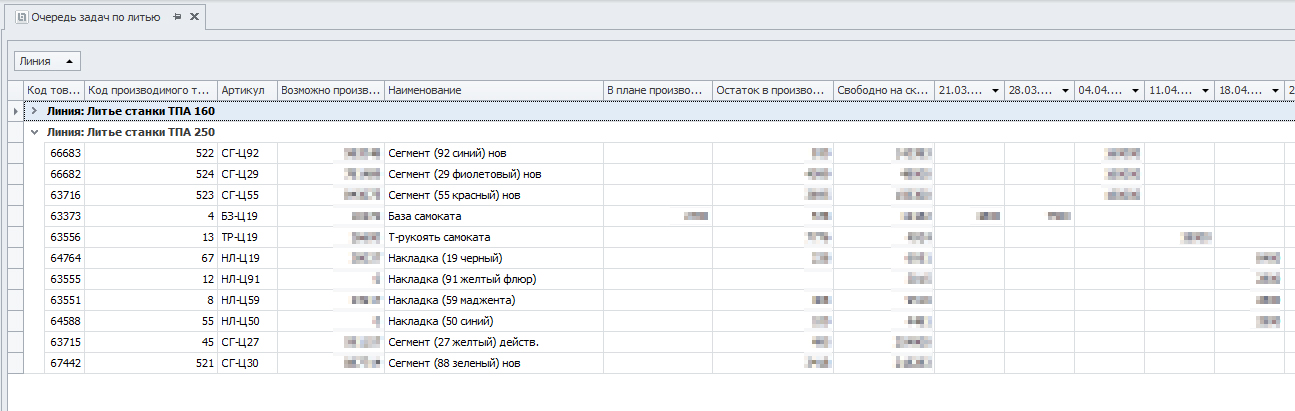Click the pin icon on the document tab

click(x=177, y=17)
